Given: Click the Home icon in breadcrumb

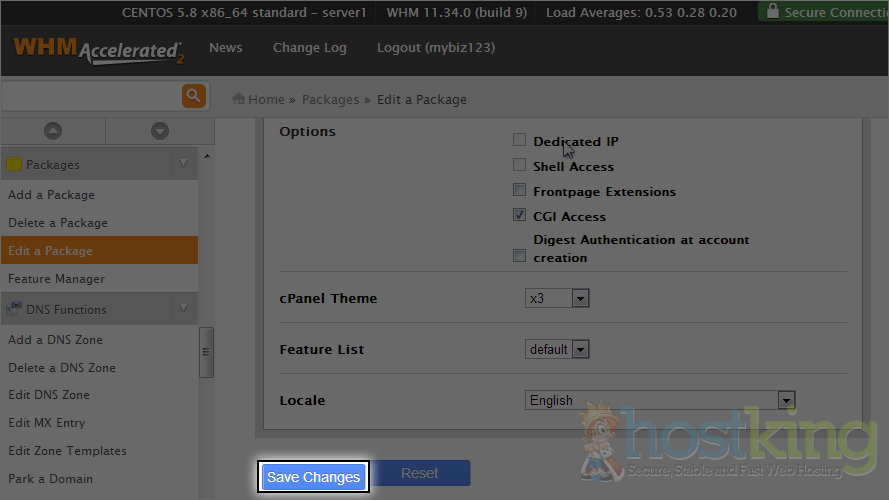Looking at the screenshot, I should coord(239,99).
